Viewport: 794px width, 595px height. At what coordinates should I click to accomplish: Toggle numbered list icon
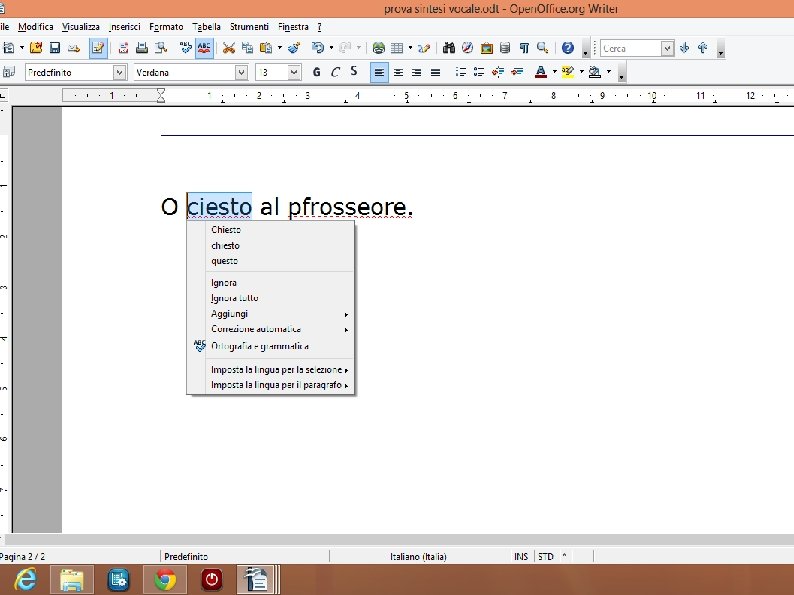pyautogui.click(x=460, y=72)
